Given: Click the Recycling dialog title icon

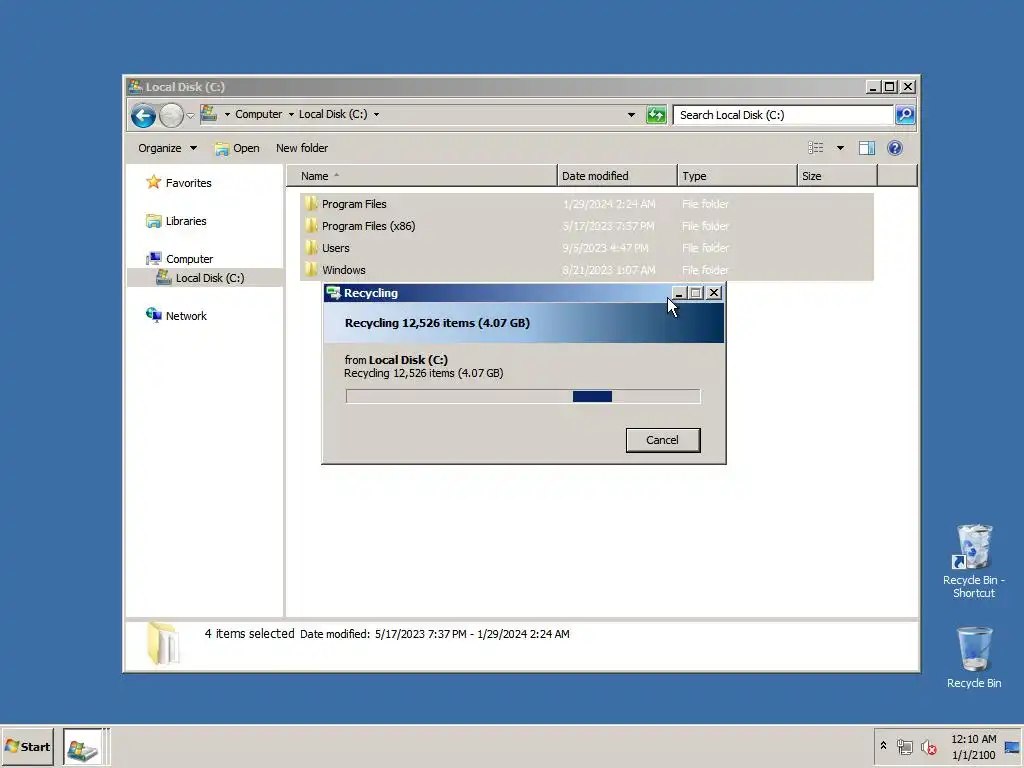Looking at the screenshot, I should click(x=333, y=293).
